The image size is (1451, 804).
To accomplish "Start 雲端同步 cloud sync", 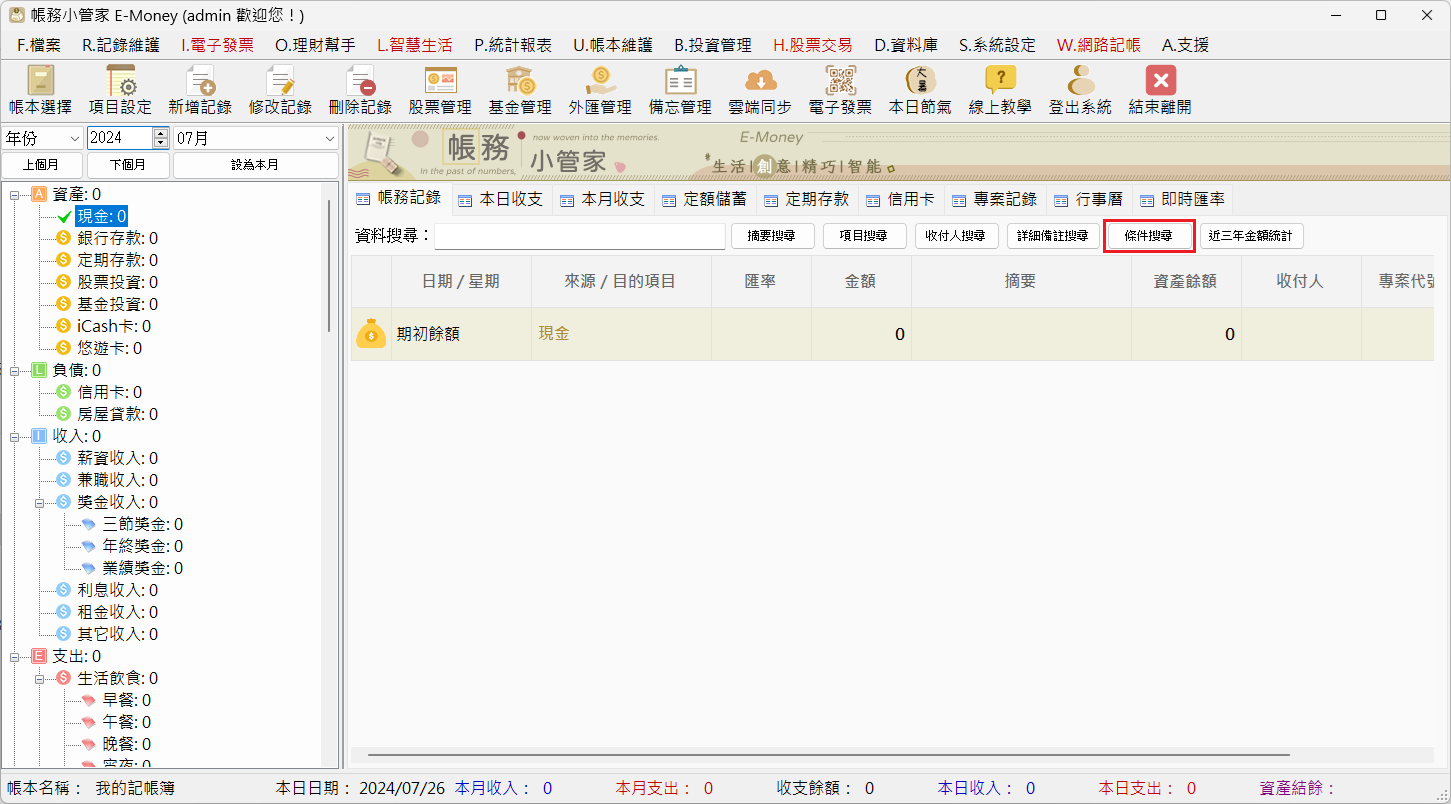I will point(760,90).
